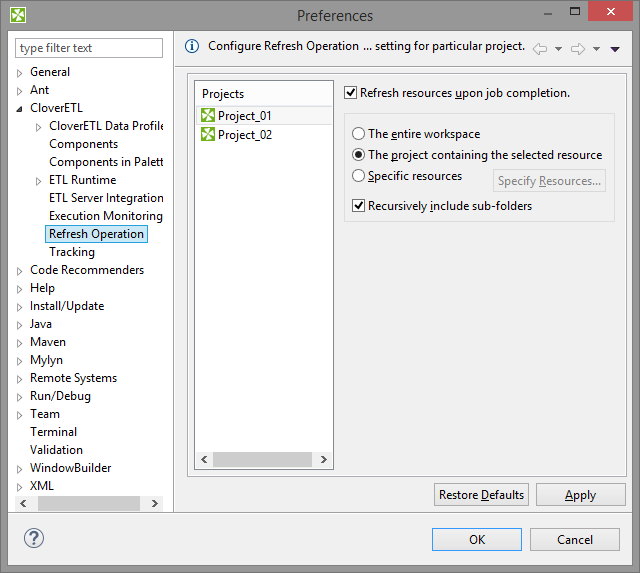640x573 pixels.
Task: Open the Tracking preference page
Action: click(x=72, y=252)
